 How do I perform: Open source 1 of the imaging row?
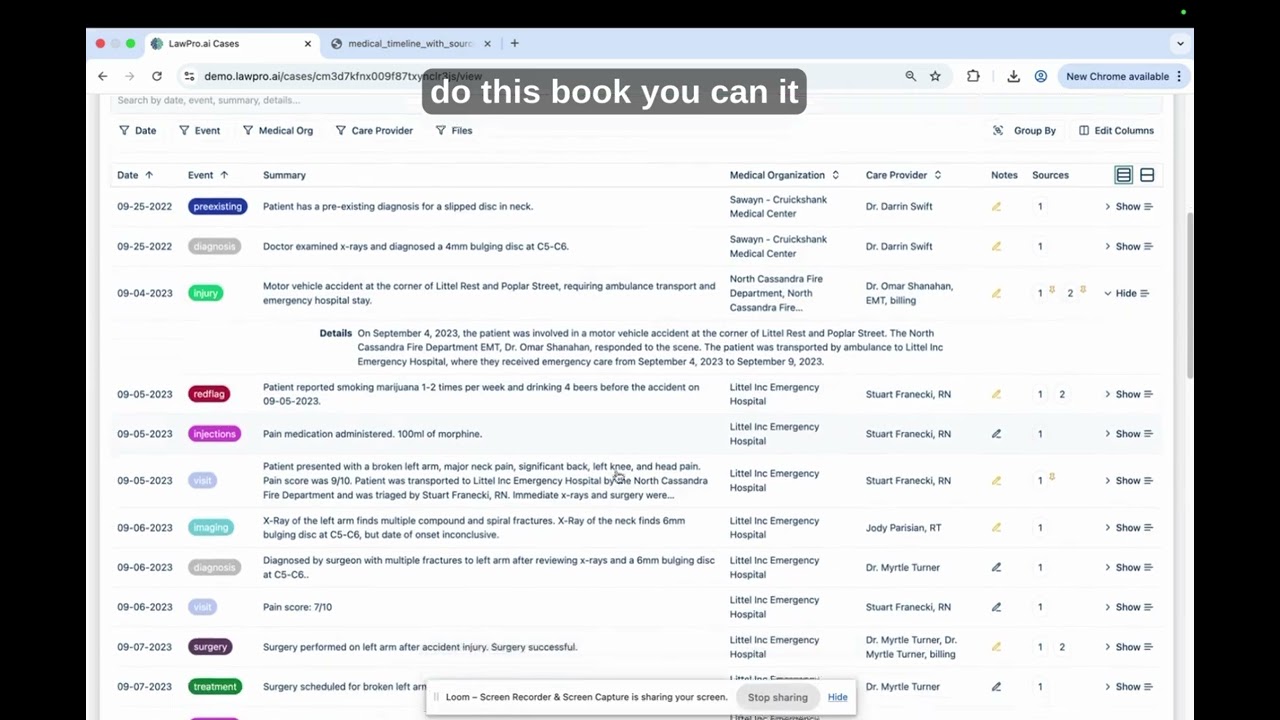[1040, 528]
